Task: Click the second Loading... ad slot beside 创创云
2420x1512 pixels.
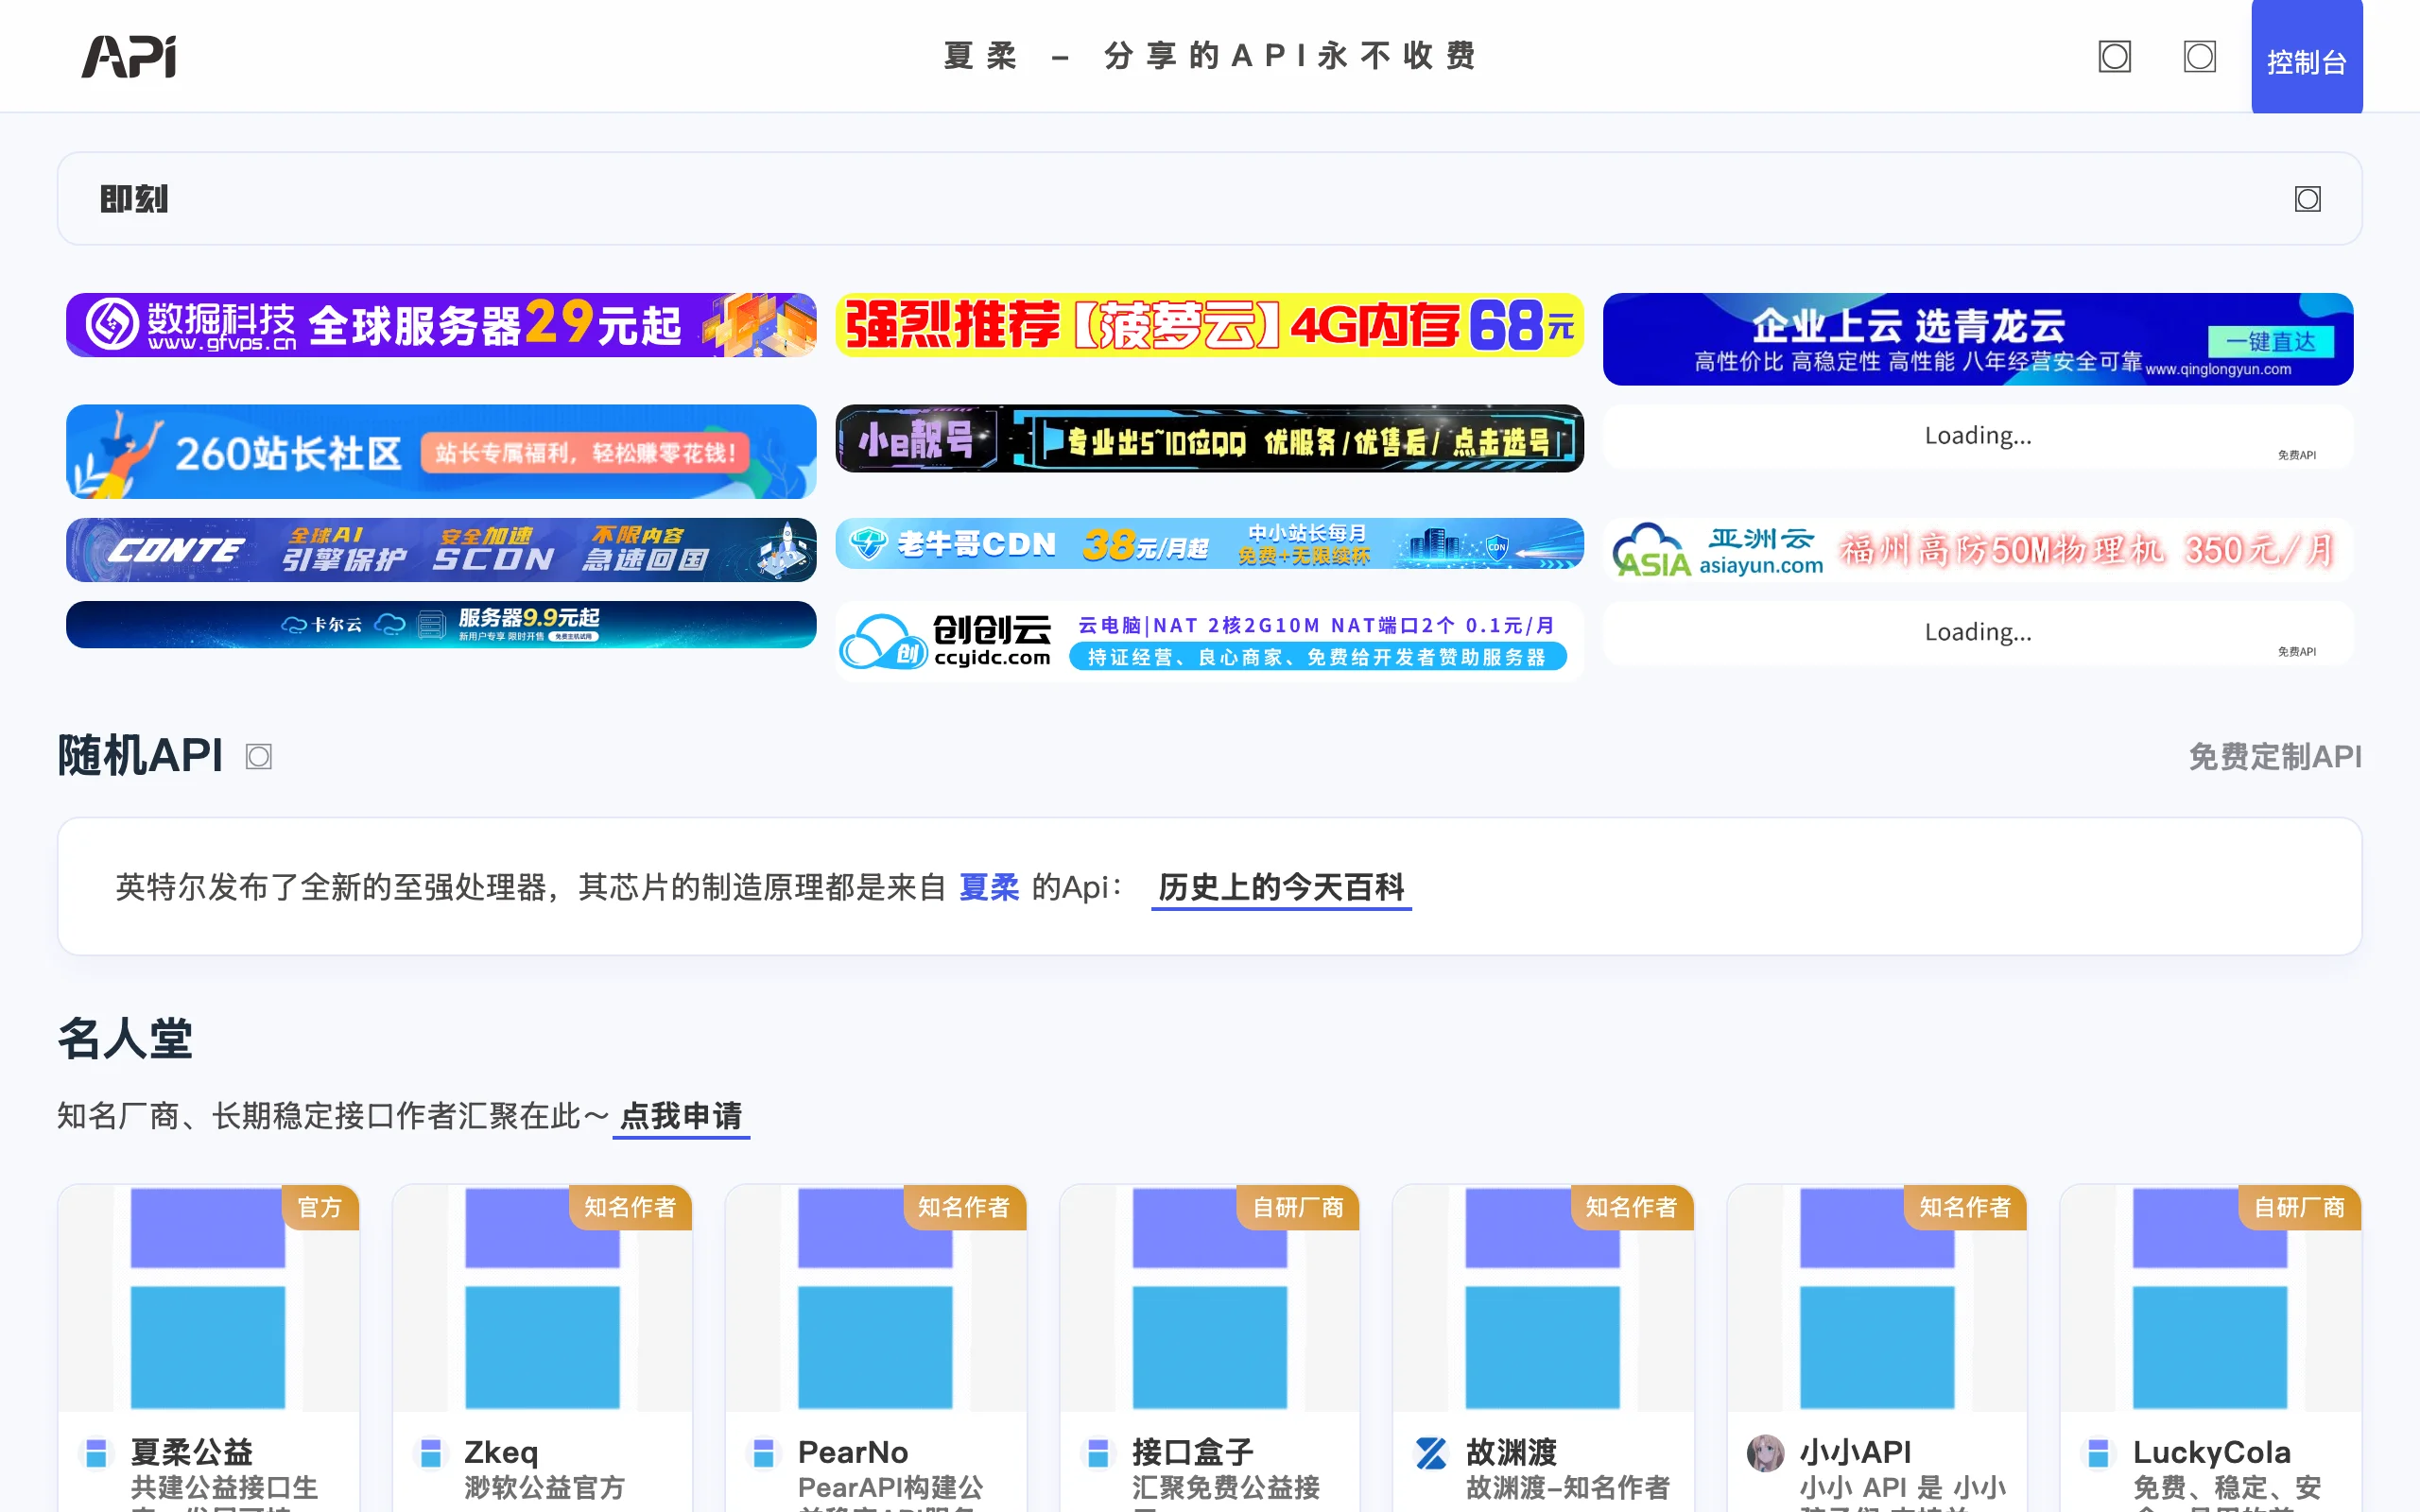Action: point(1977,633)
